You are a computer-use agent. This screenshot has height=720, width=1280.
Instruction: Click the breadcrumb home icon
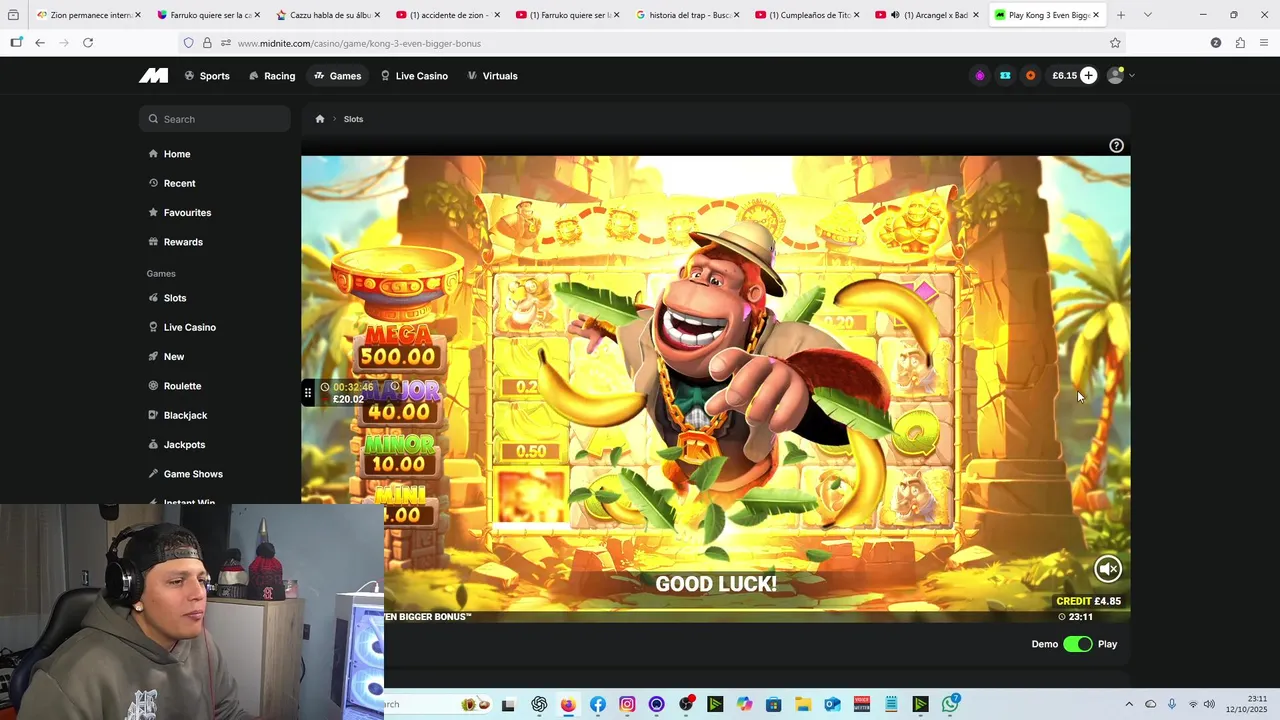click(x=320, y=119)
